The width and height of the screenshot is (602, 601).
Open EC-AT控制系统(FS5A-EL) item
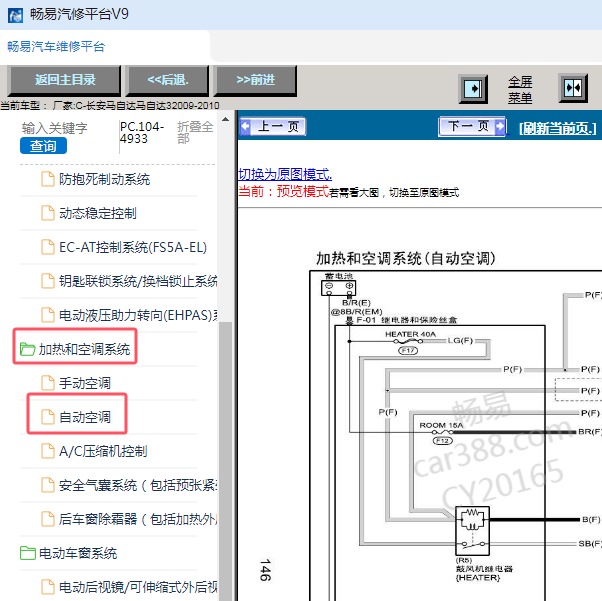tap(133, 247)
